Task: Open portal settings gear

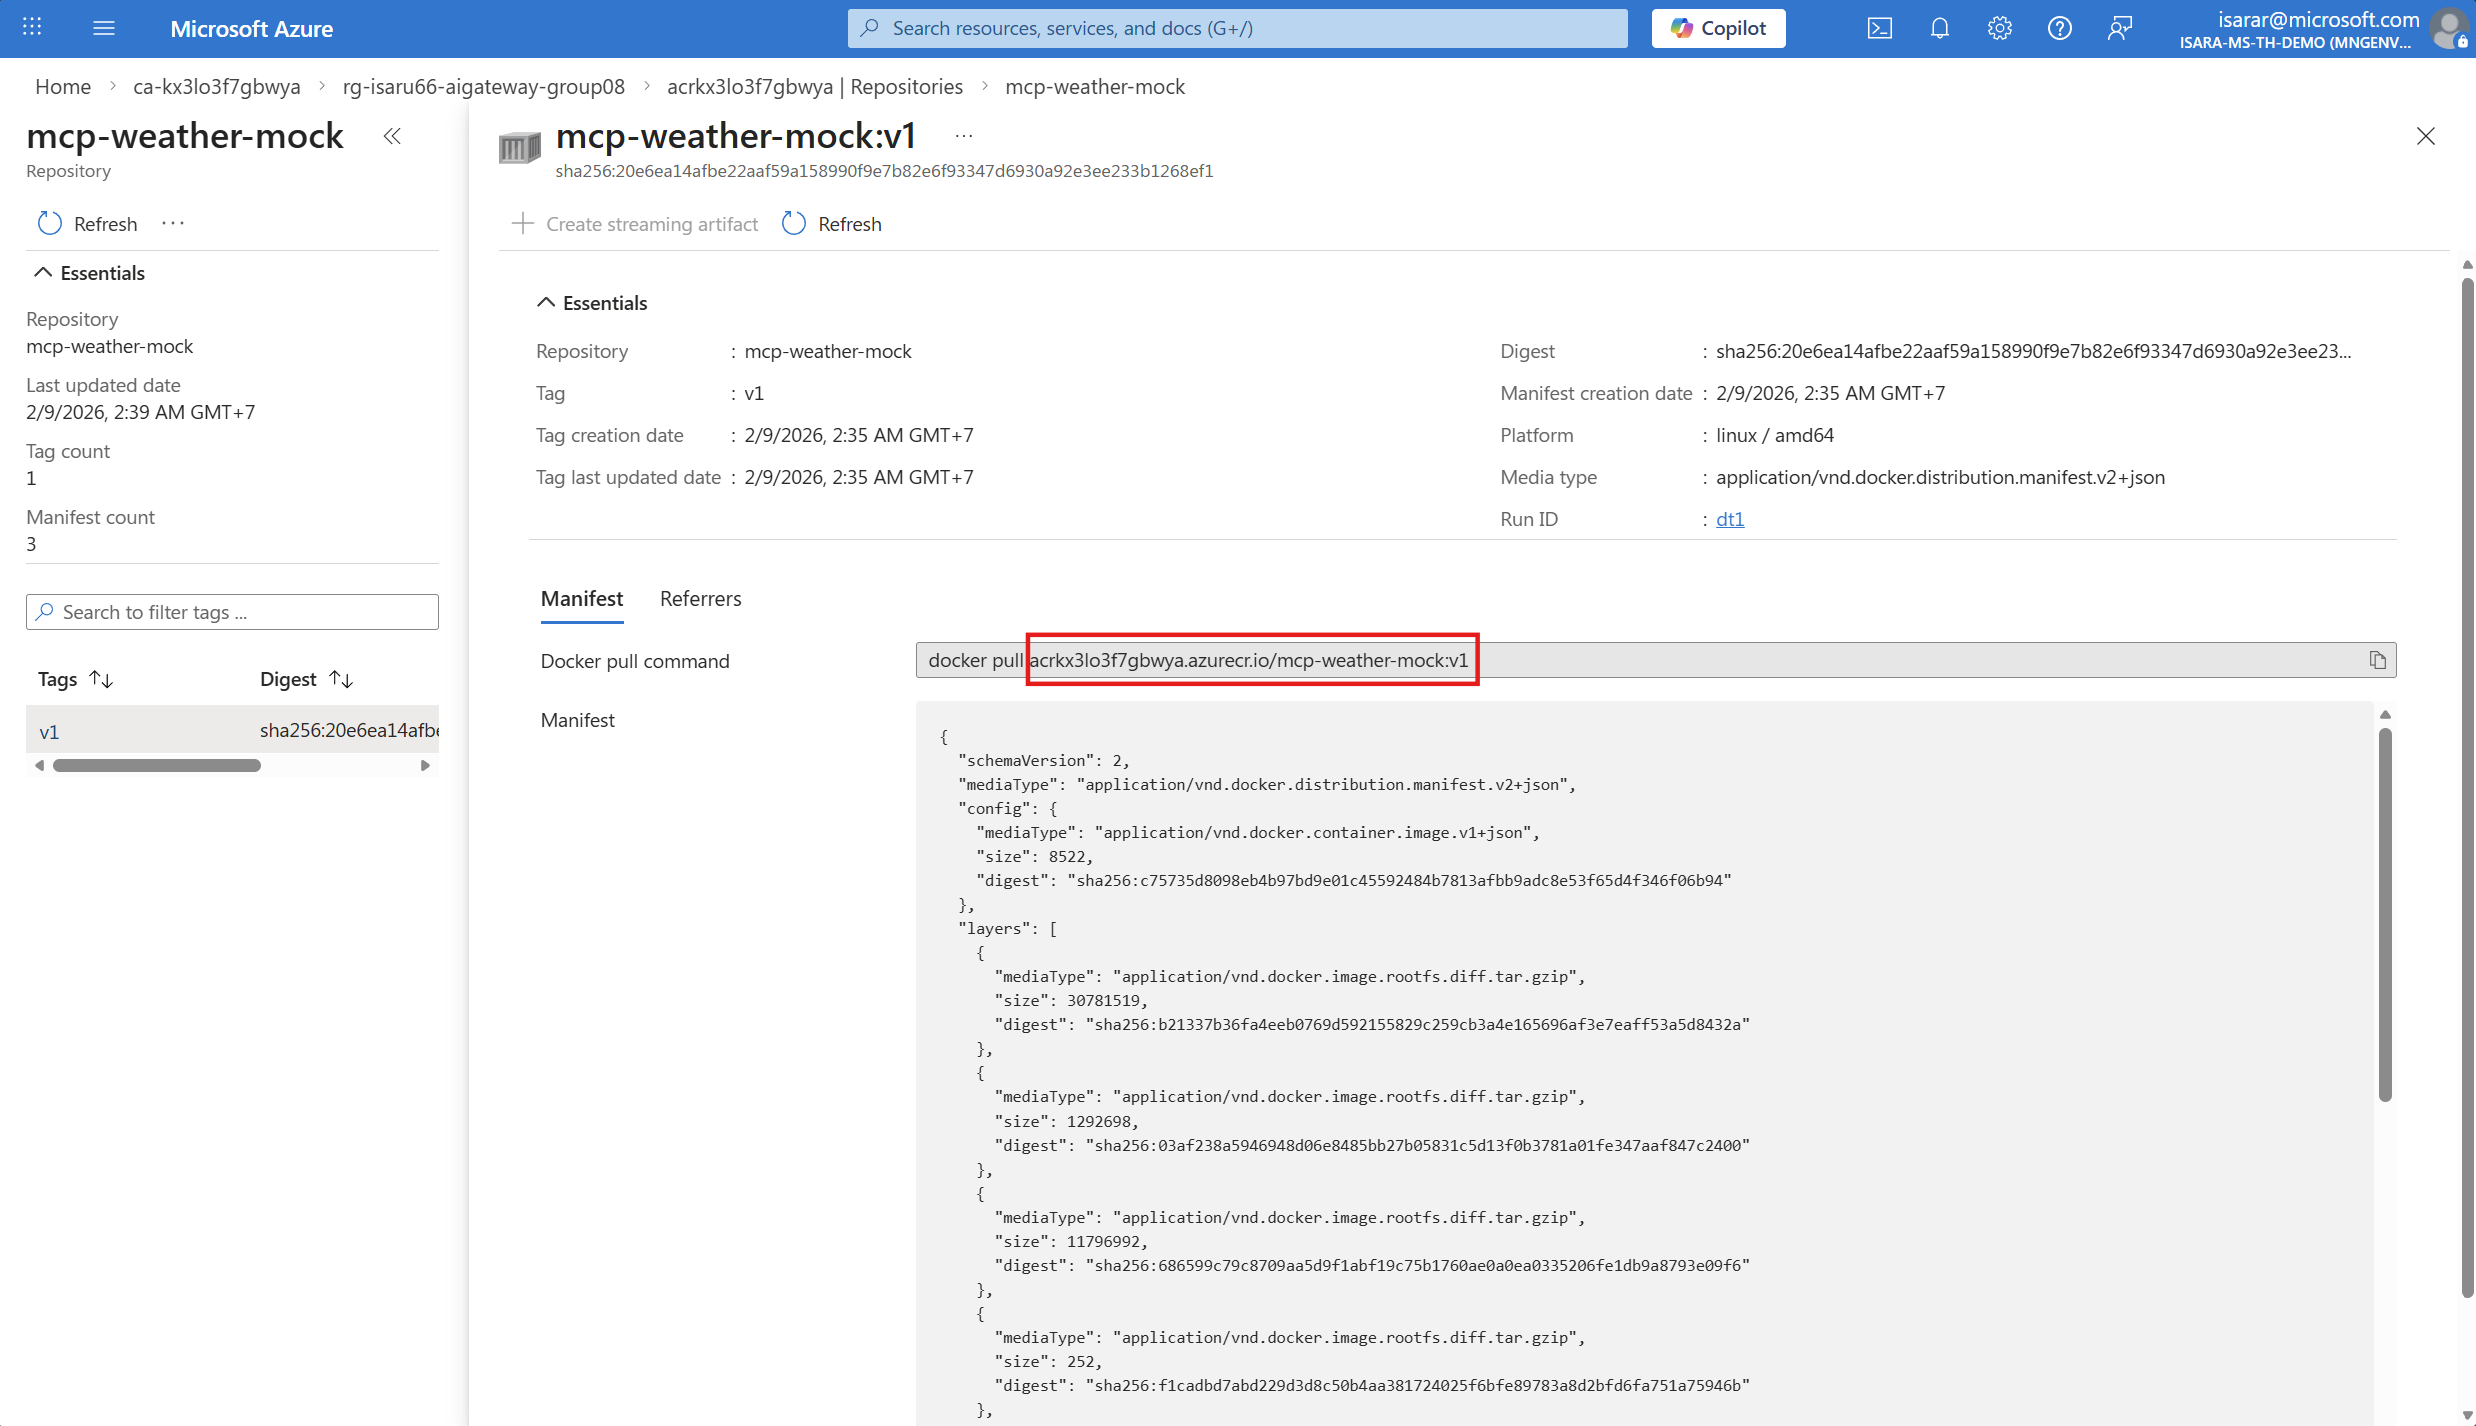Action: click(x=1999, y=28)
